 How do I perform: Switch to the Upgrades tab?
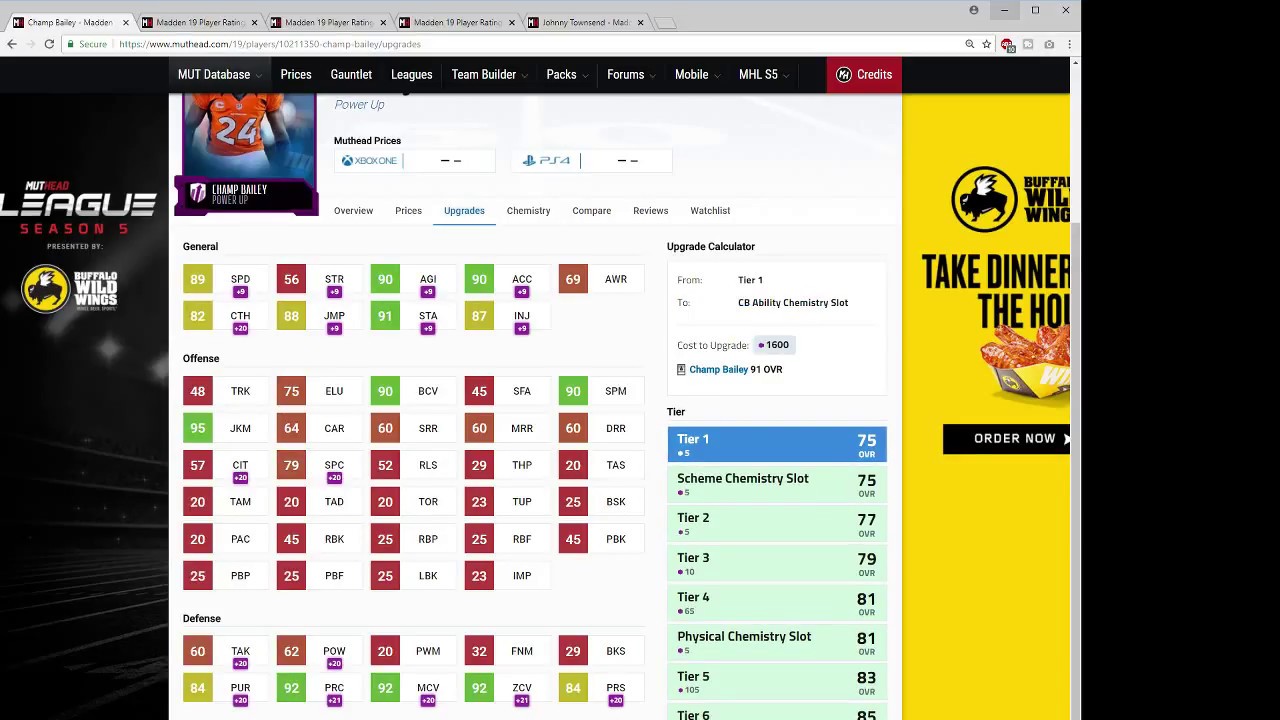coord(464,211)
